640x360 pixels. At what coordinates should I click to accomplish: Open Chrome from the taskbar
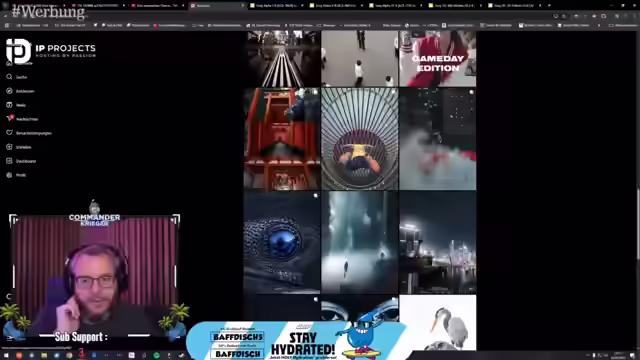click(x=69, y=356)
